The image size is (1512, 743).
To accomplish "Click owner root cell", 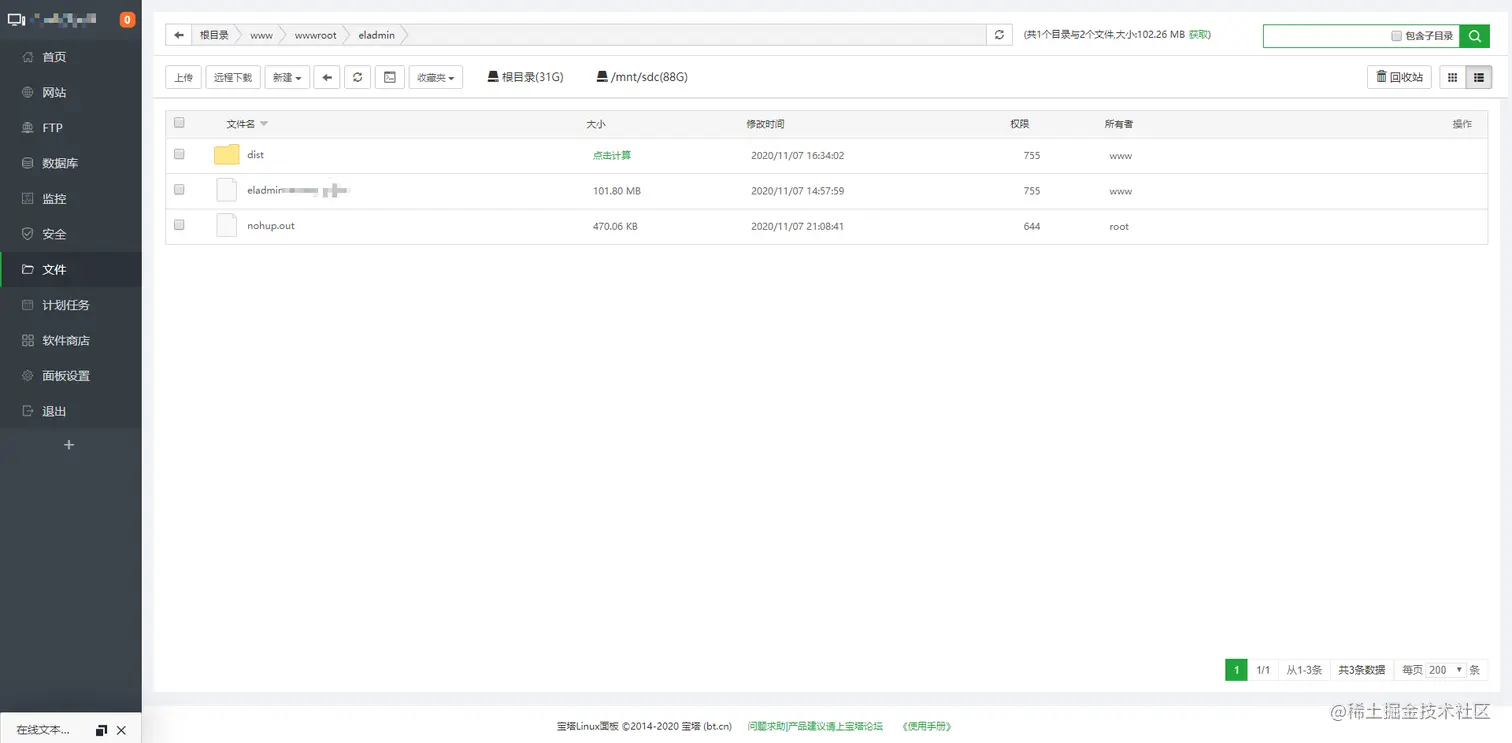I will pos(1119,227).
